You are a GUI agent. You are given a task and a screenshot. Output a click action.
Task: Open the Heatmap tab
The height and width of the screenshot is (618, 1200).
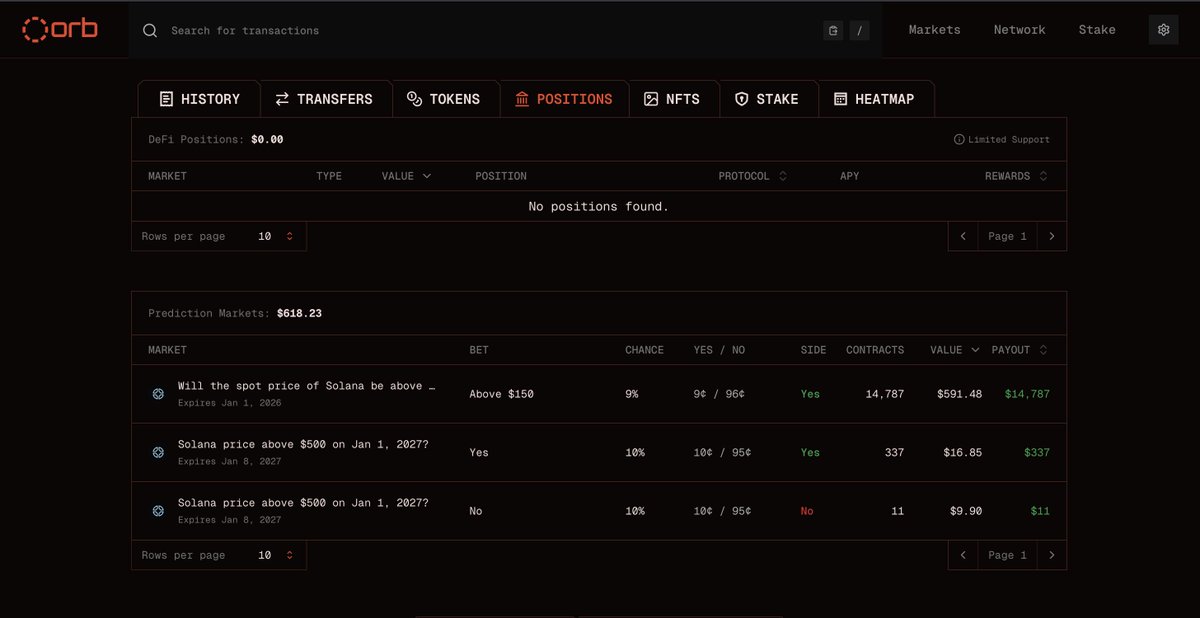(876, 99)
